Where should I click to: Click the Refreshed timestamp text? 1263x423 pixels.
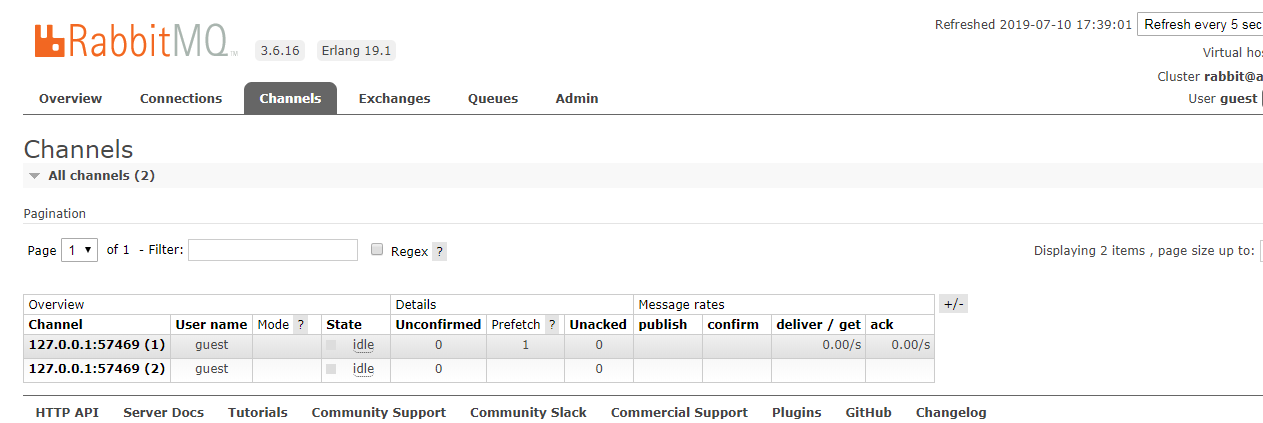click(x=1033, y=25)
